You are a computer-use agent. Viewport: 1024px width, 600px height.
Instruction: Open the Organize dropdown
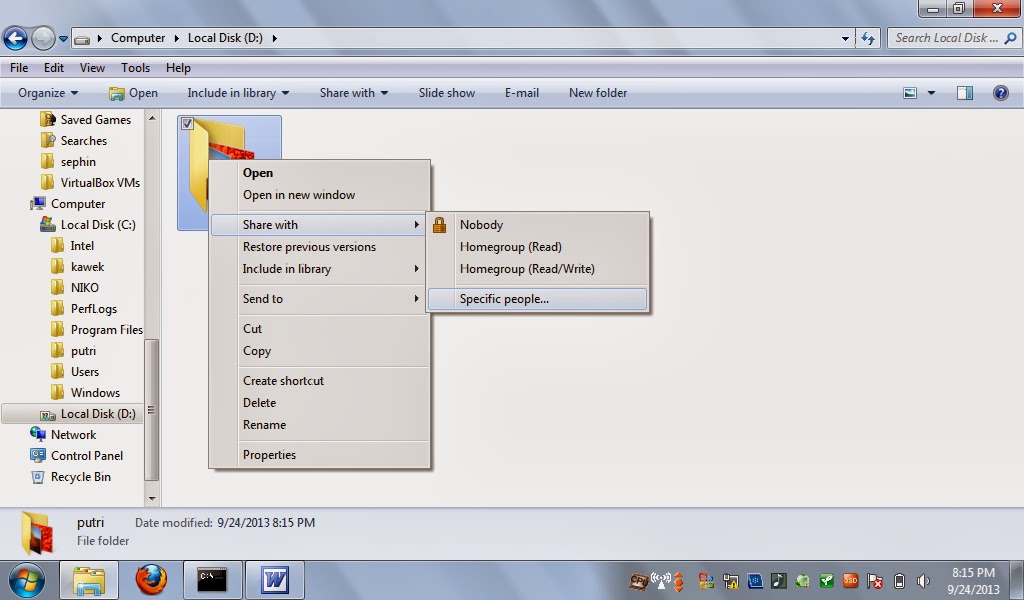tap(48, 93)
